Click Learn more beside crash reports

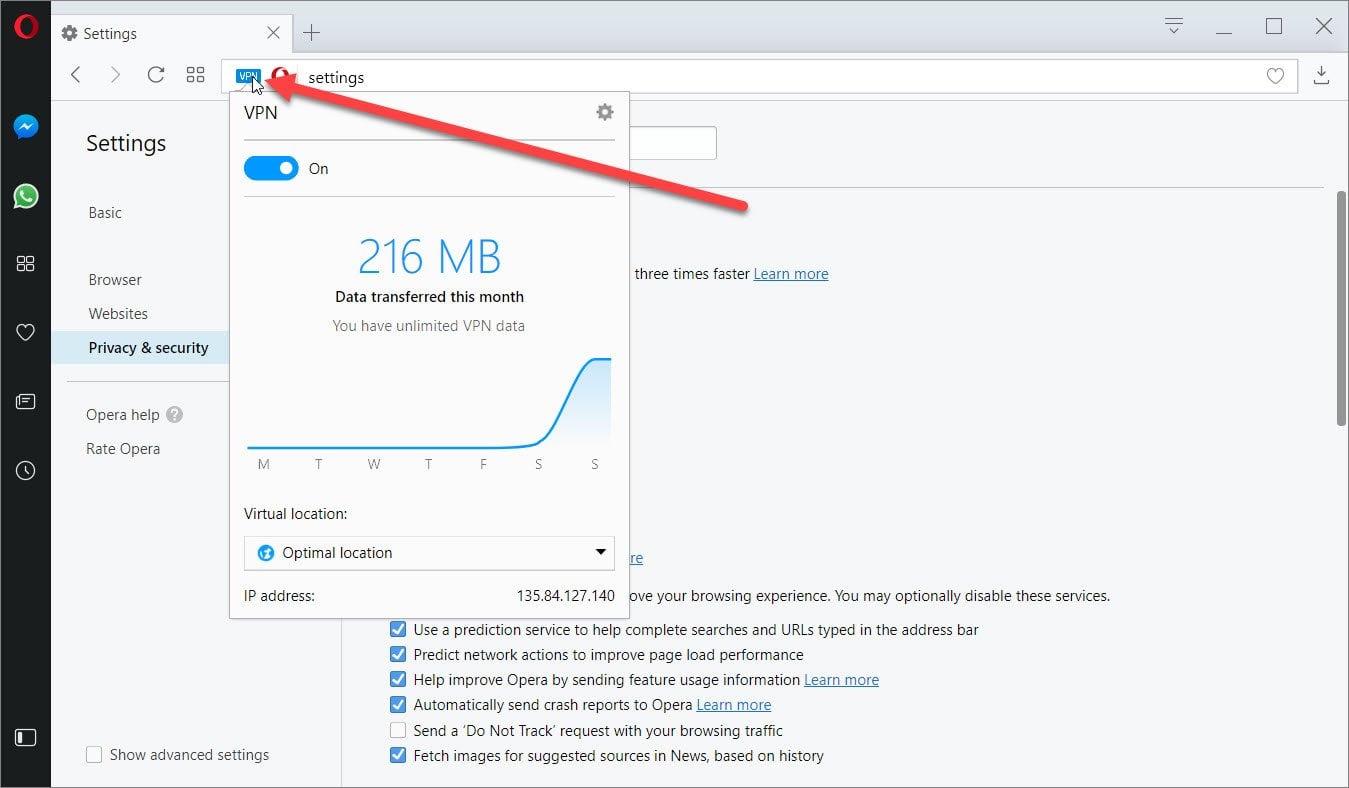[x=733, y=704]
